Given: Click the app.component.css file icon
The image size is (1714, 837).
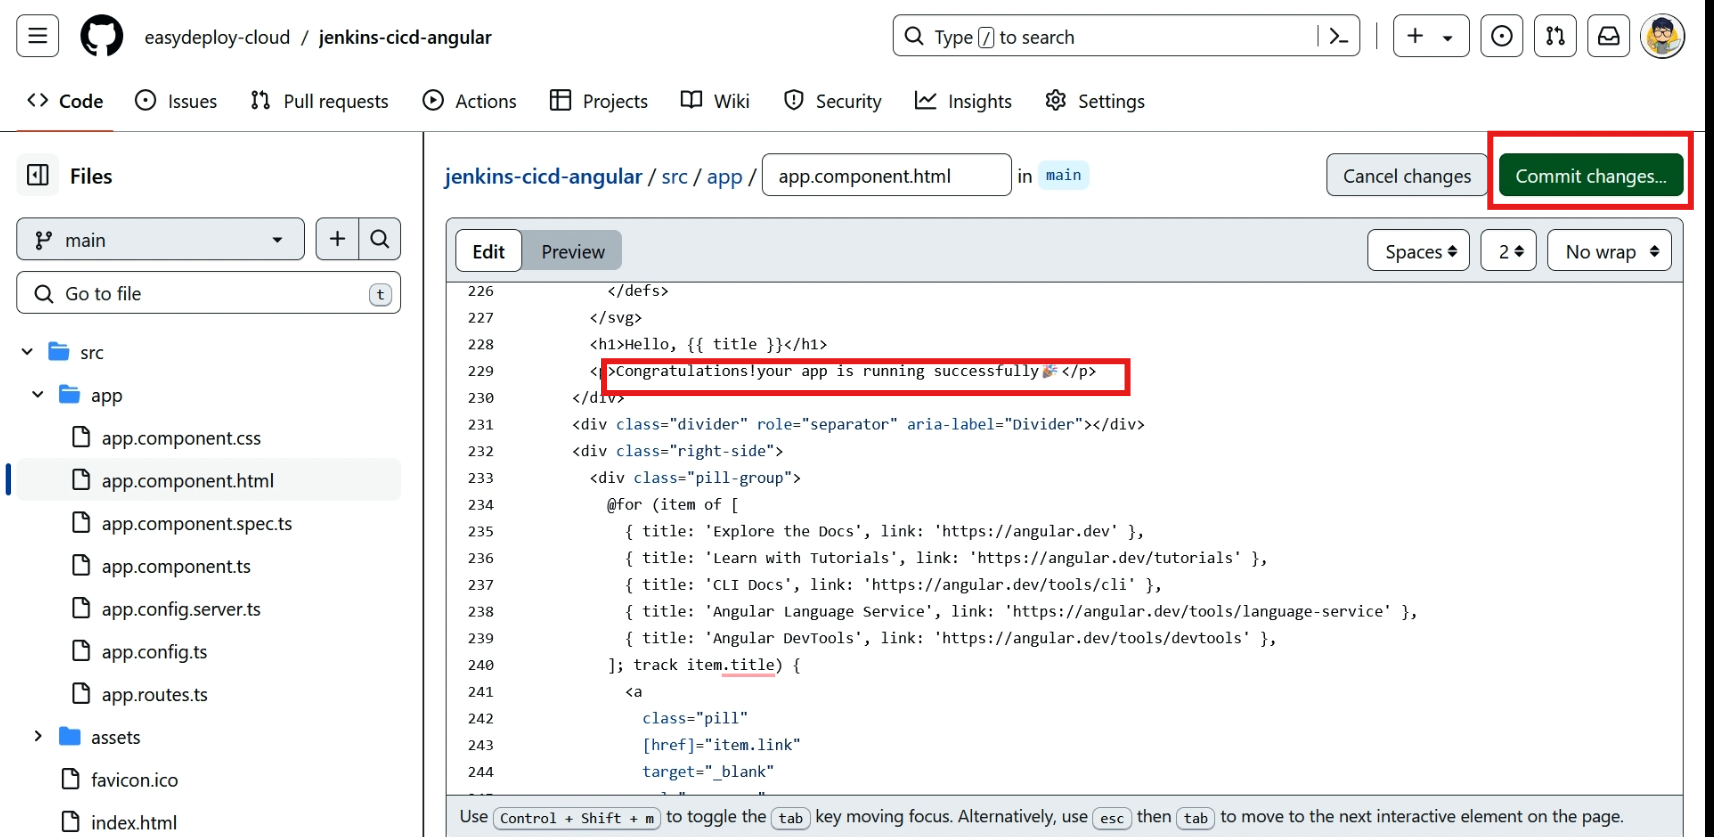Looking at the screenshot, I should (81, 437).
